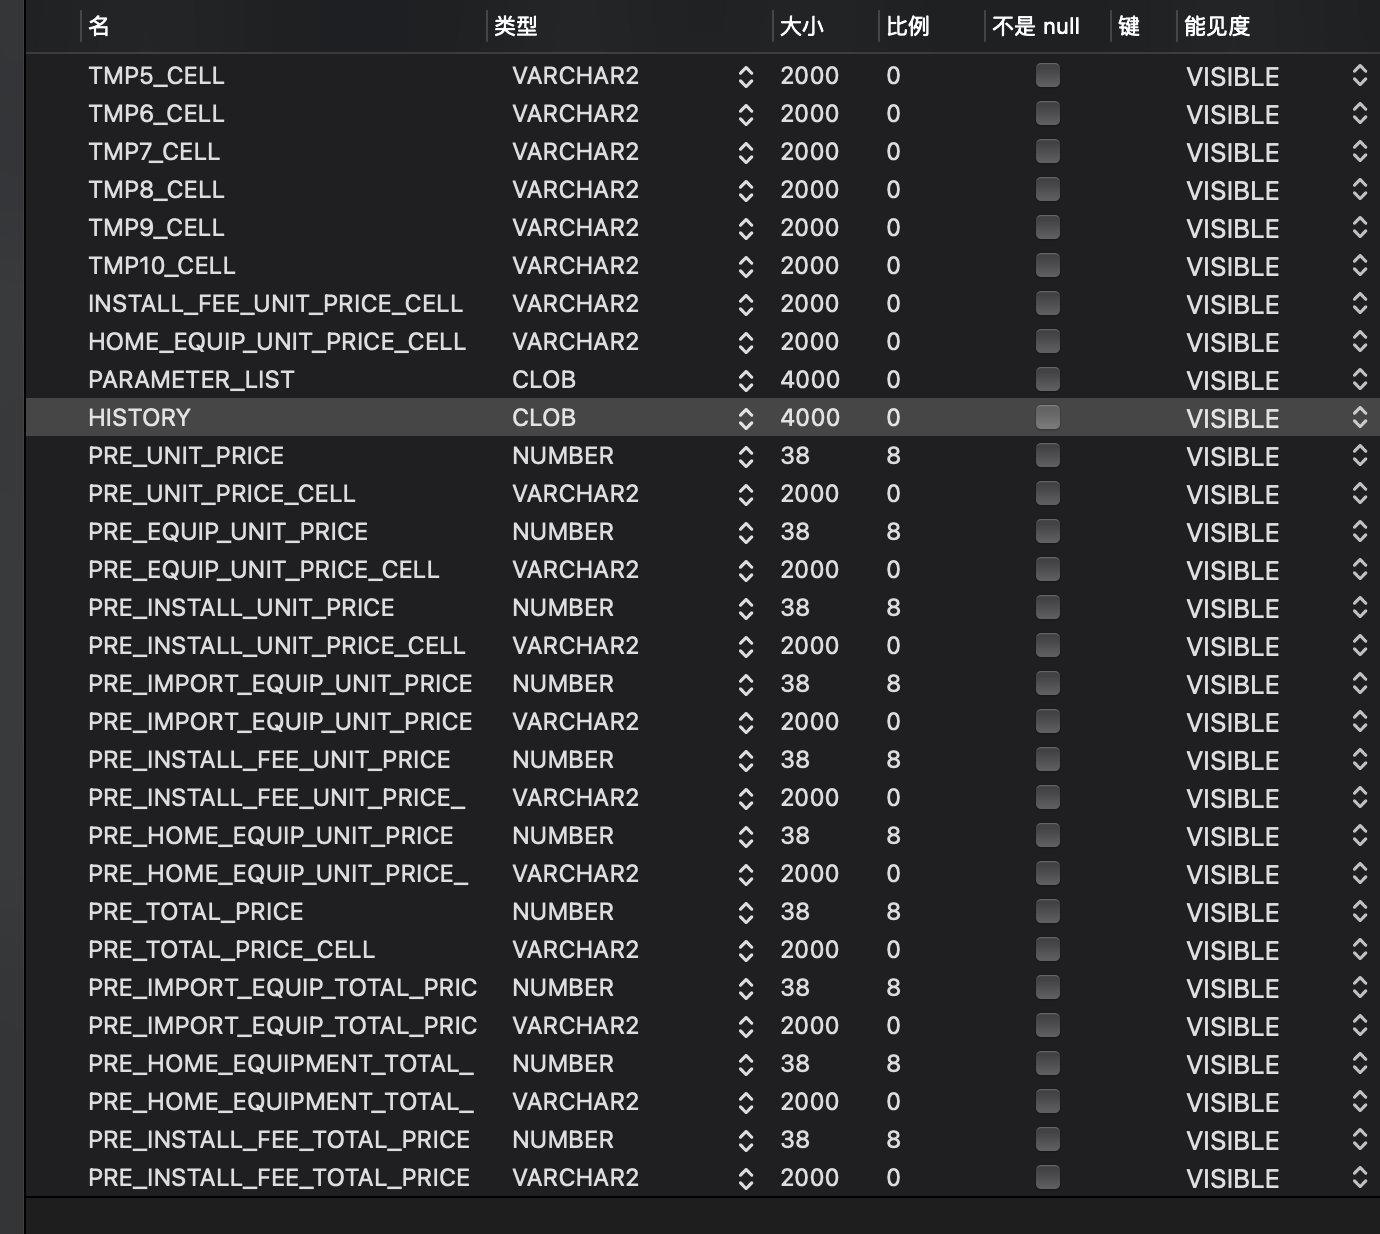Open type dropdown for HOME_EQUIP_UNIT_PRICE_CELL

(x=745, y=343)
